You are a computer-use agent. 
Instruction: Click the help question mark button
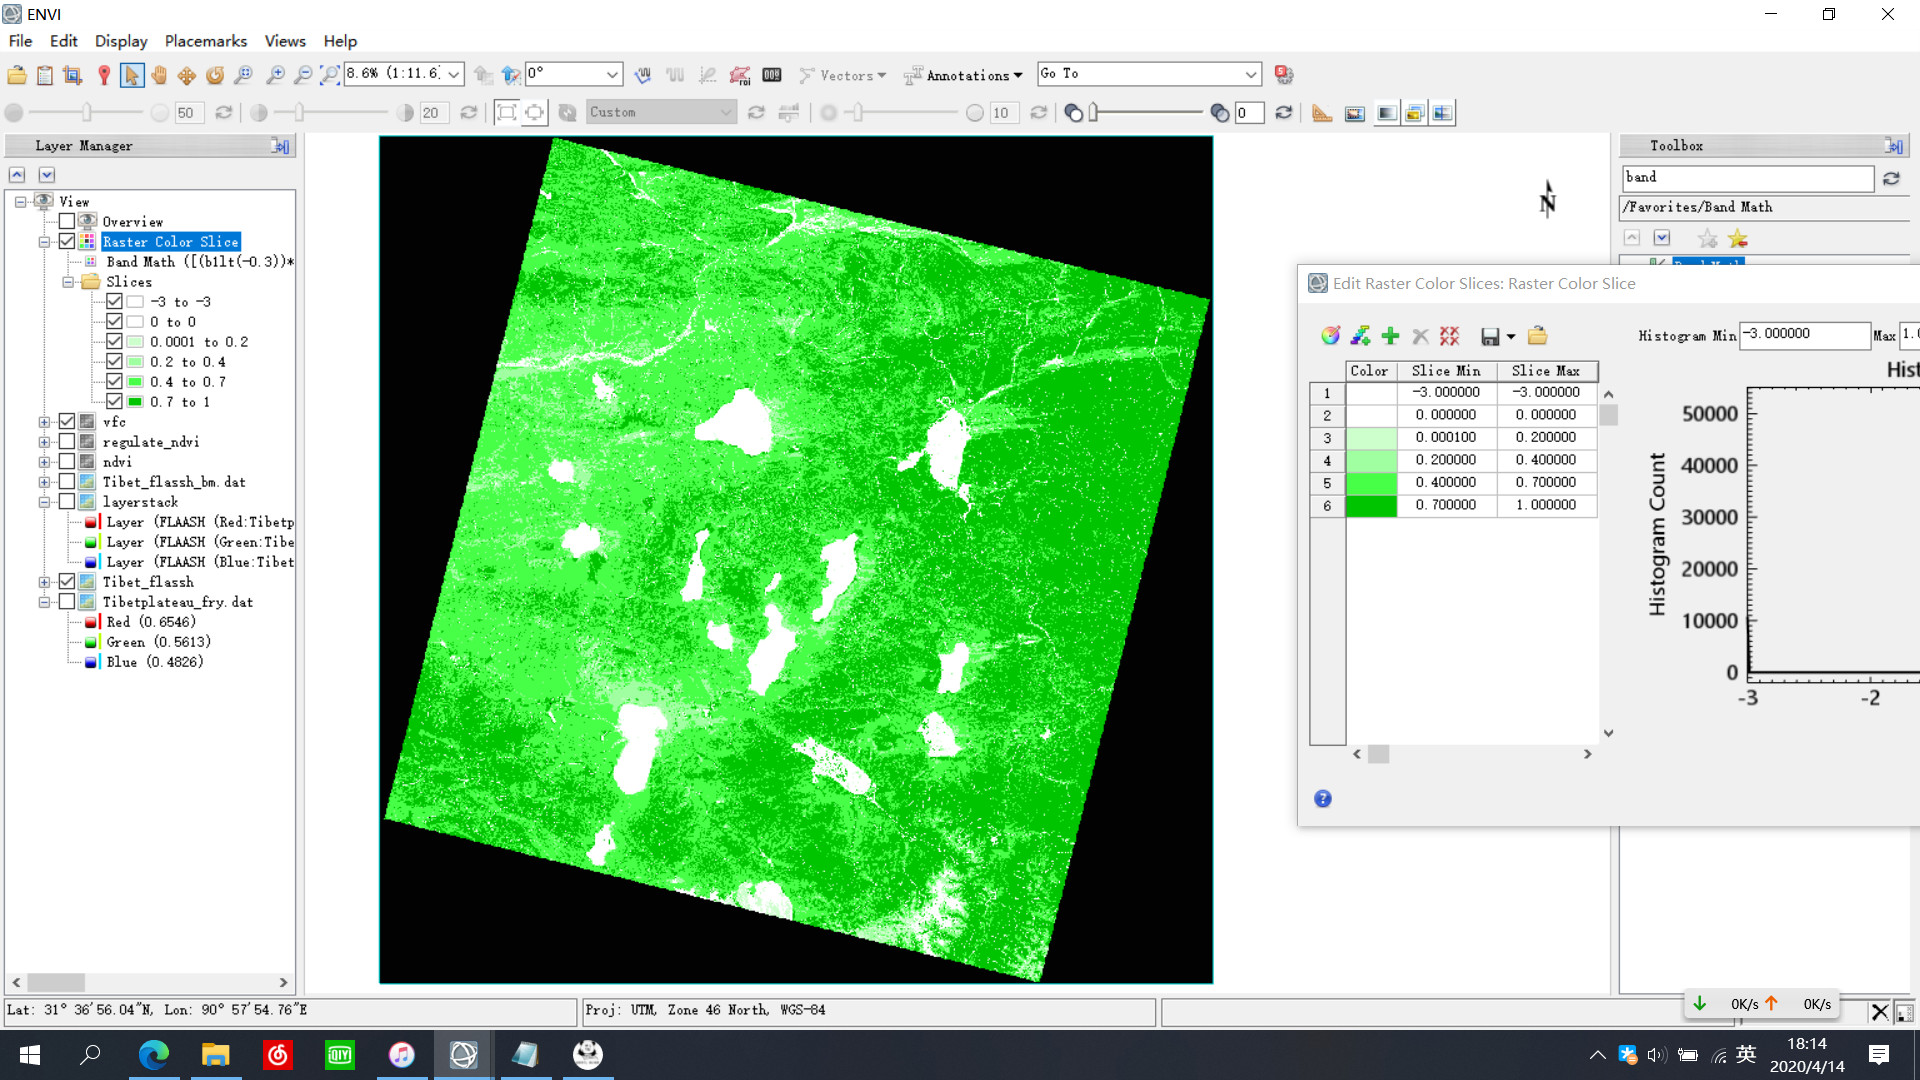point(1322,798)
